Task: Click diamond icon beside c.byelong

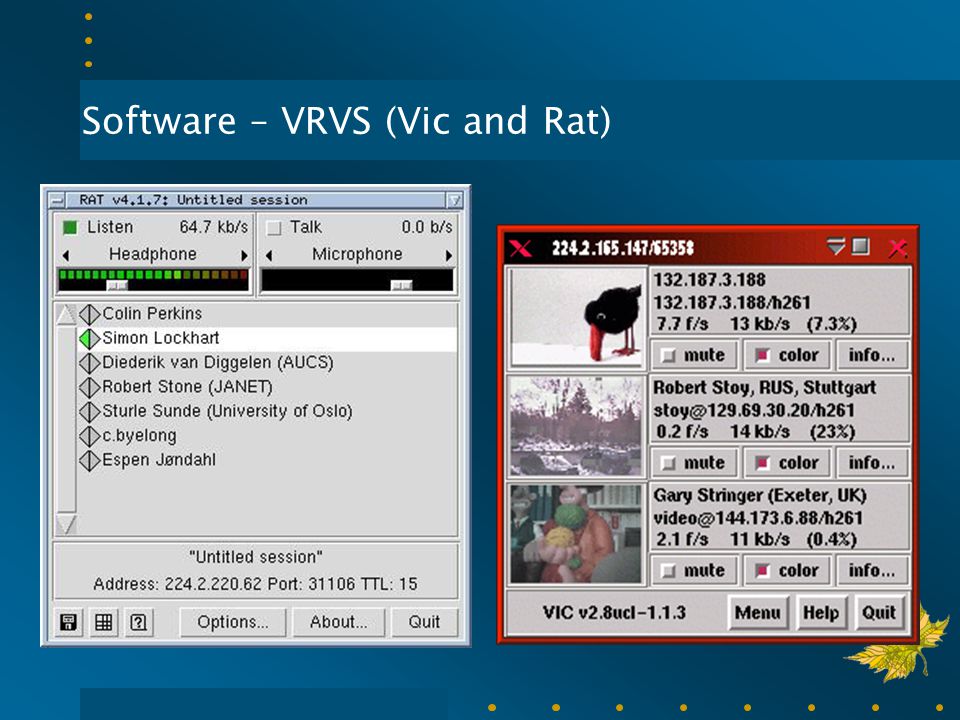Action: pyautogui.click(x=89, y=436)
